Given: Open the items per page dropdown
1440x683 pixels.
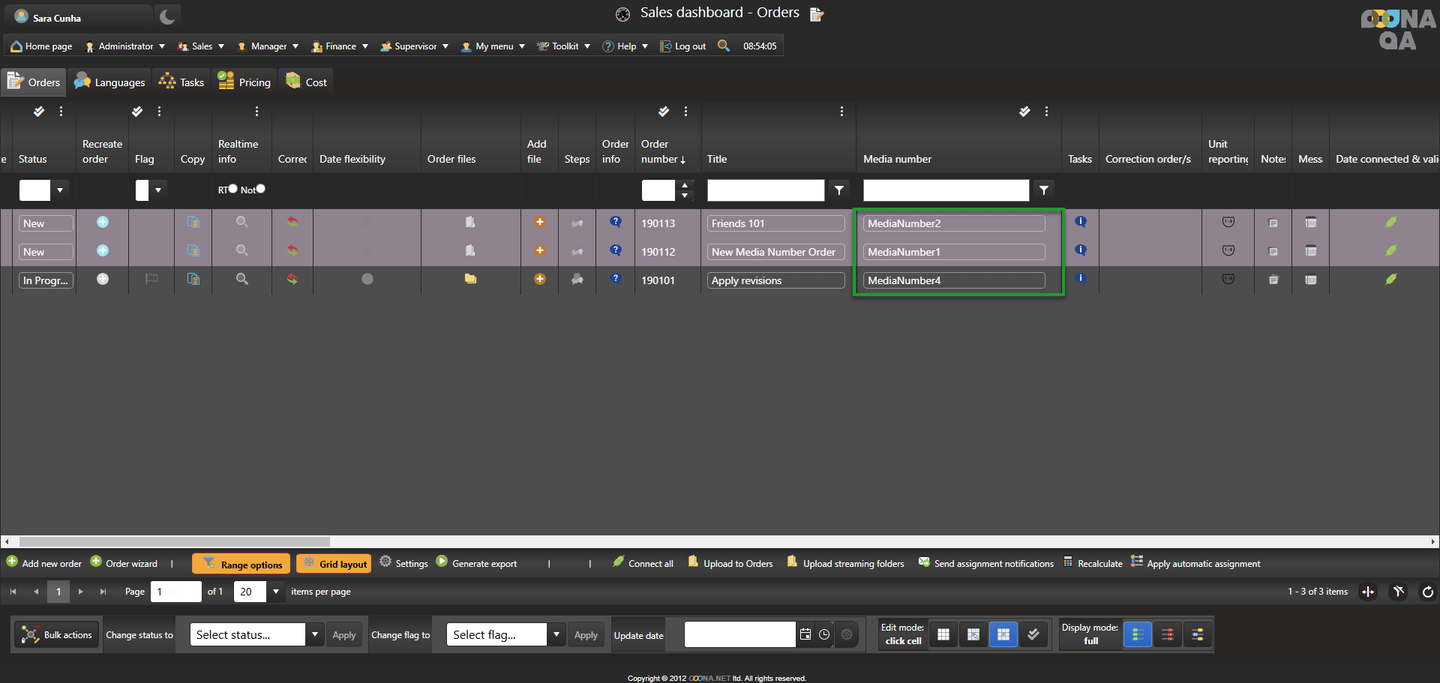Looking at the screenshot, I should [276, 592].
